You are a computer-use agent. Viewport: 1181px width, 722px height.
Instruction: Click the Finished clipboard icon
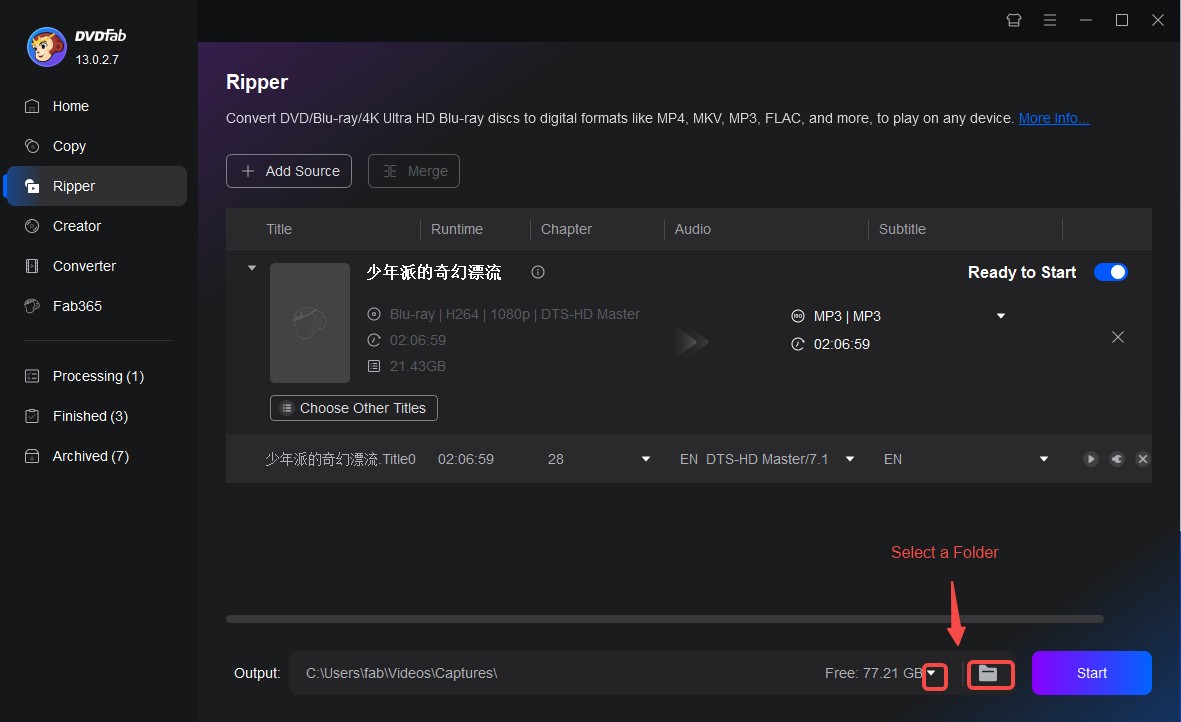click(32, 416)
